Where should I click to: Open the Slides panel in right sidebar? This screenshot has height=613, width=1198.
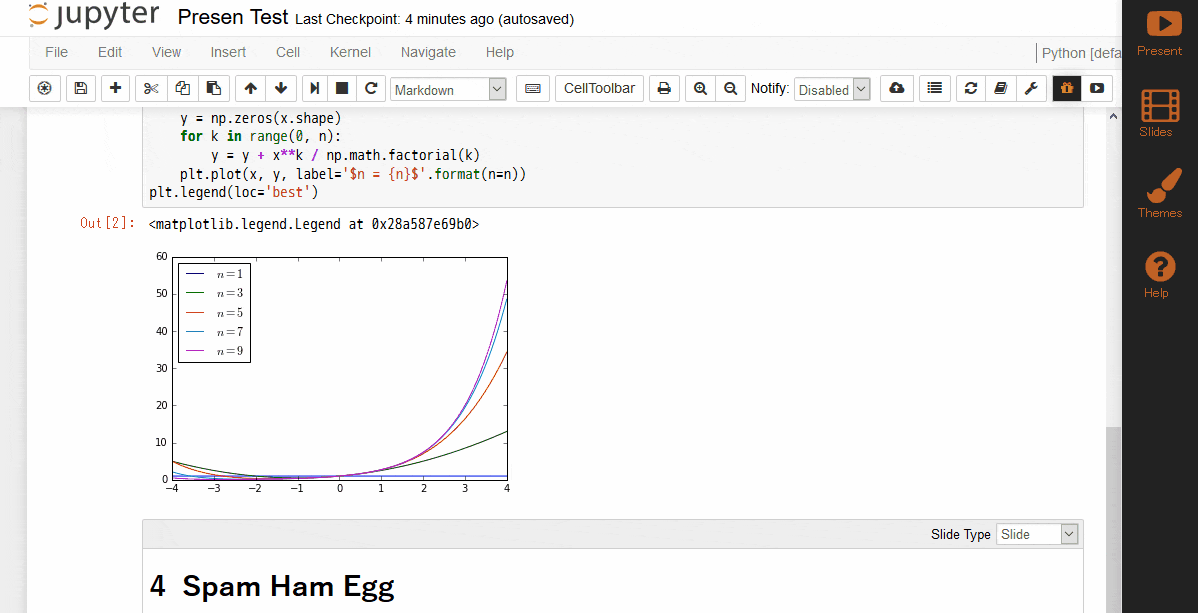pyautogui.click(x=1160, y=110)
